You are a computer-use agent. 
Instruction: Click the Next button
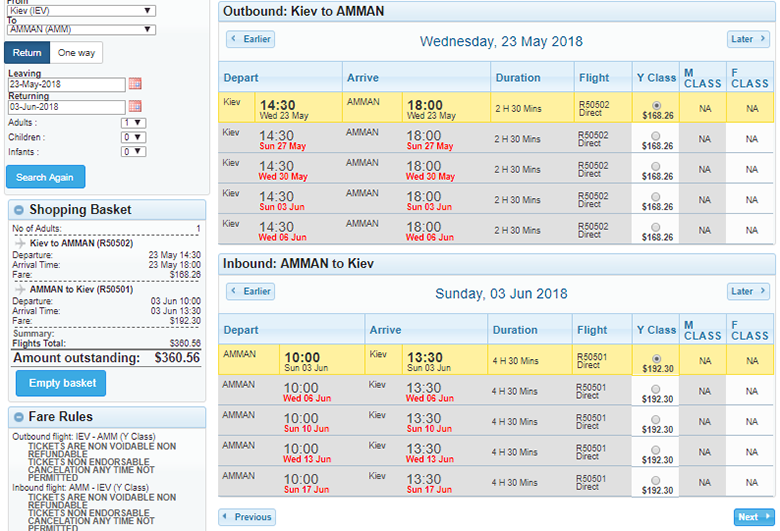click(750, 517)
